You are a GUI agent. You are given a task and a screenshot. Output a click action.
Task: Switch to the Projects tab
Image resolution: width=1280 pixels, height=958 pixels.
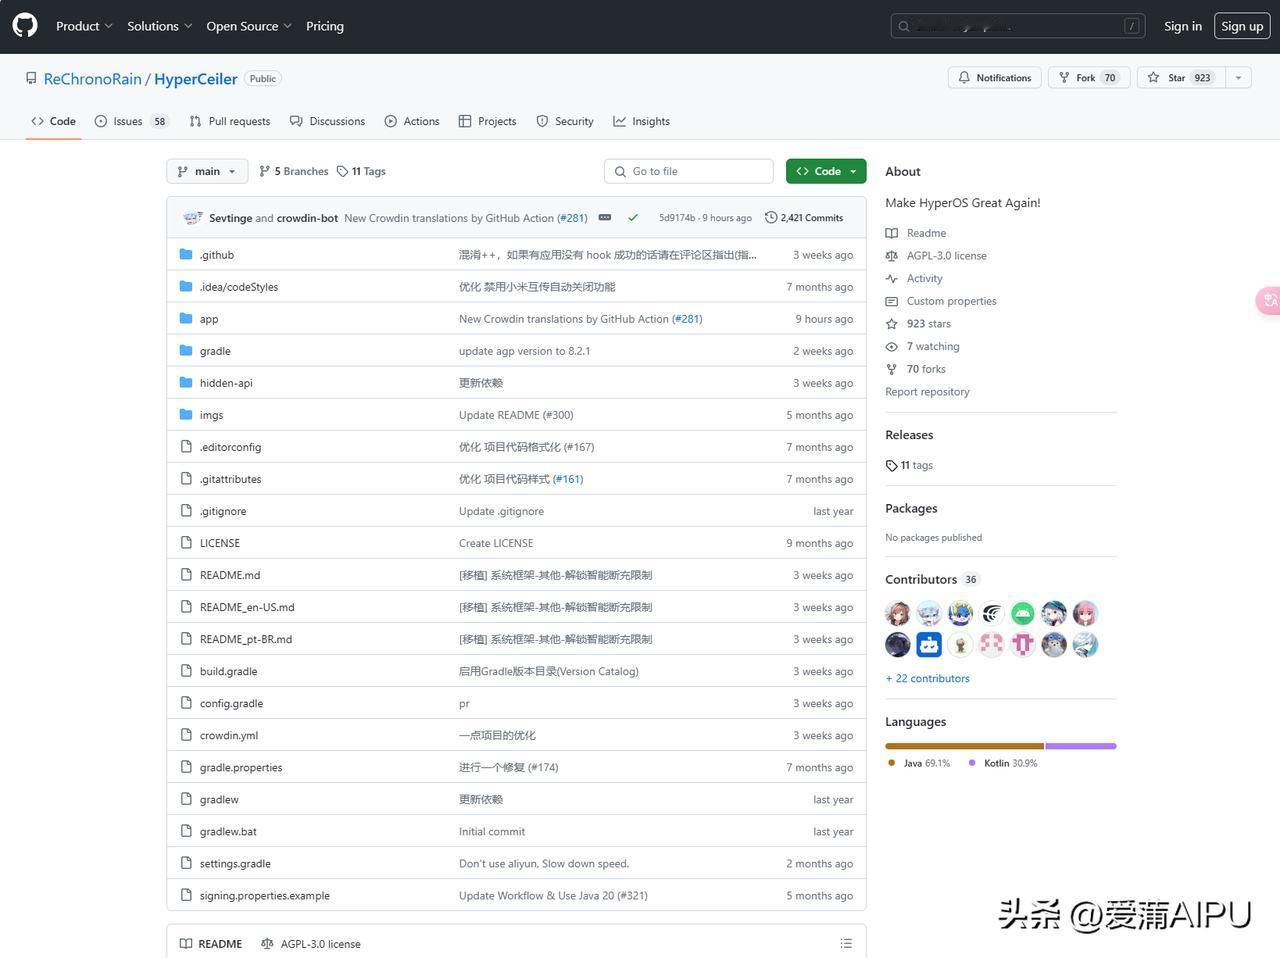pyautogui.click(x=488, y=121)
